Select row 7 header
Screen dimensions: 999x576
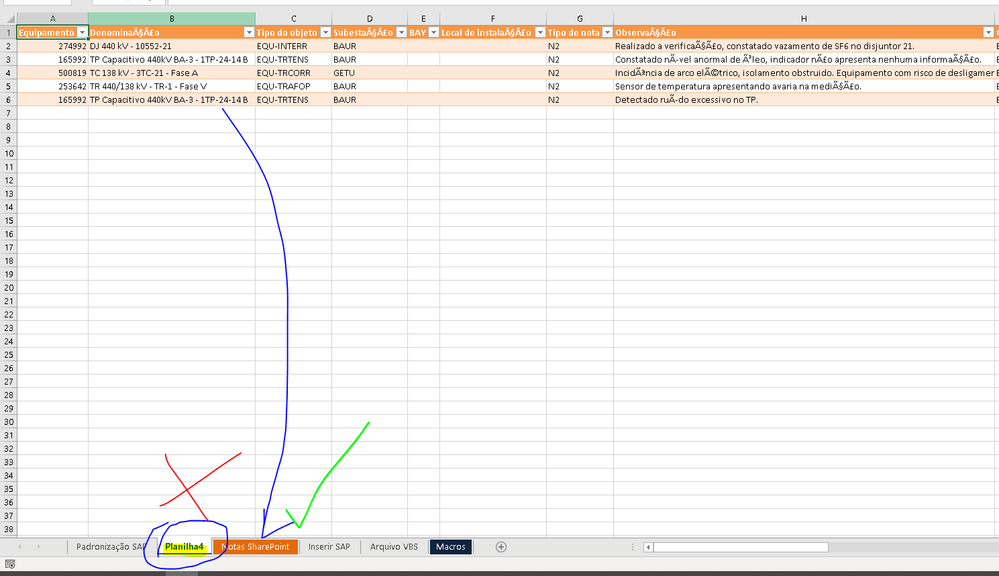(x=8, y=113)
